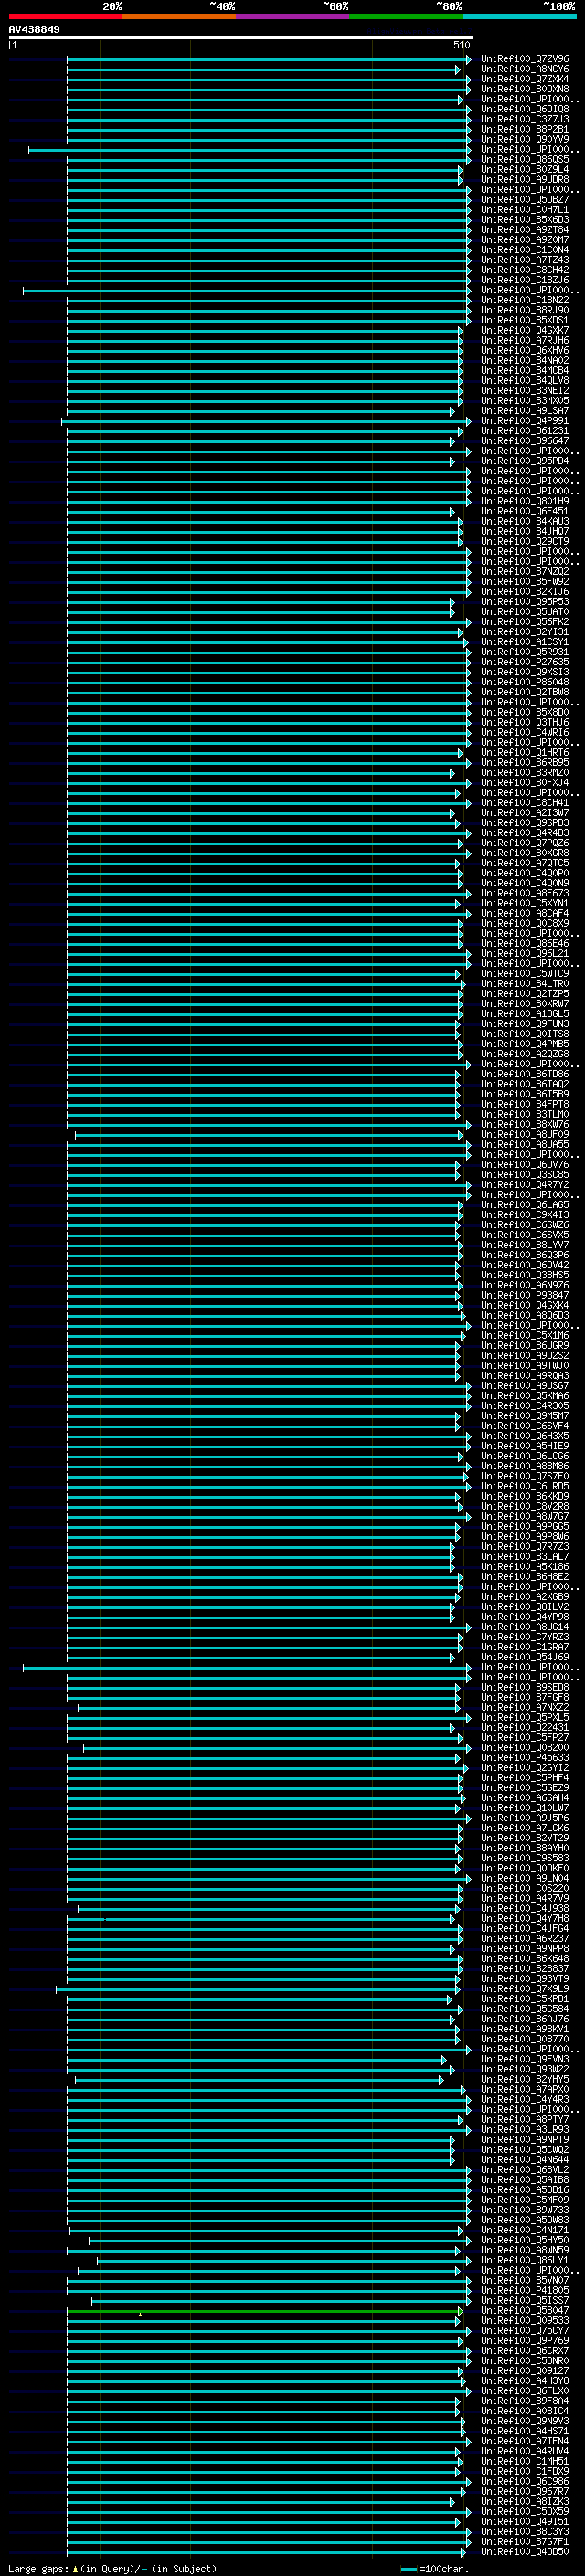Select UniRef100_A9LSA7 label

tap(525, 411)
